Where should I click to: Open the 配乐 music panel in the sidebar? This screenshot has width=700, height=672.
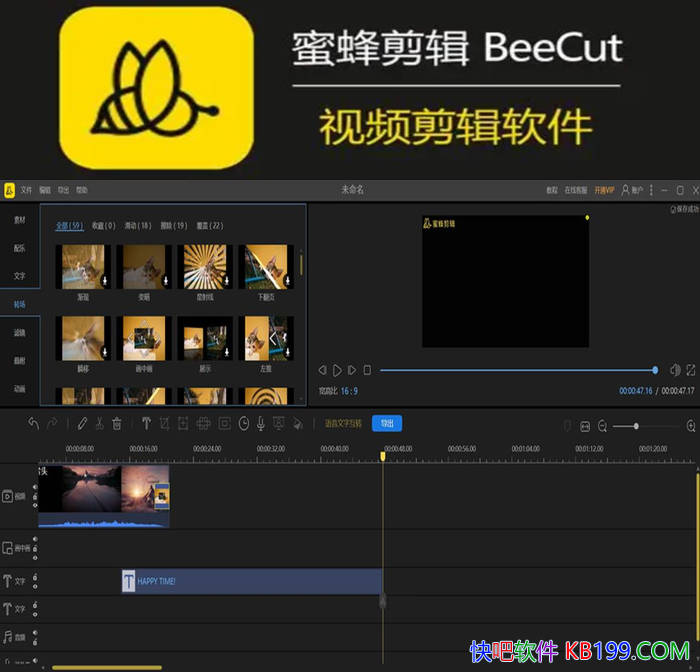(20, 248)
